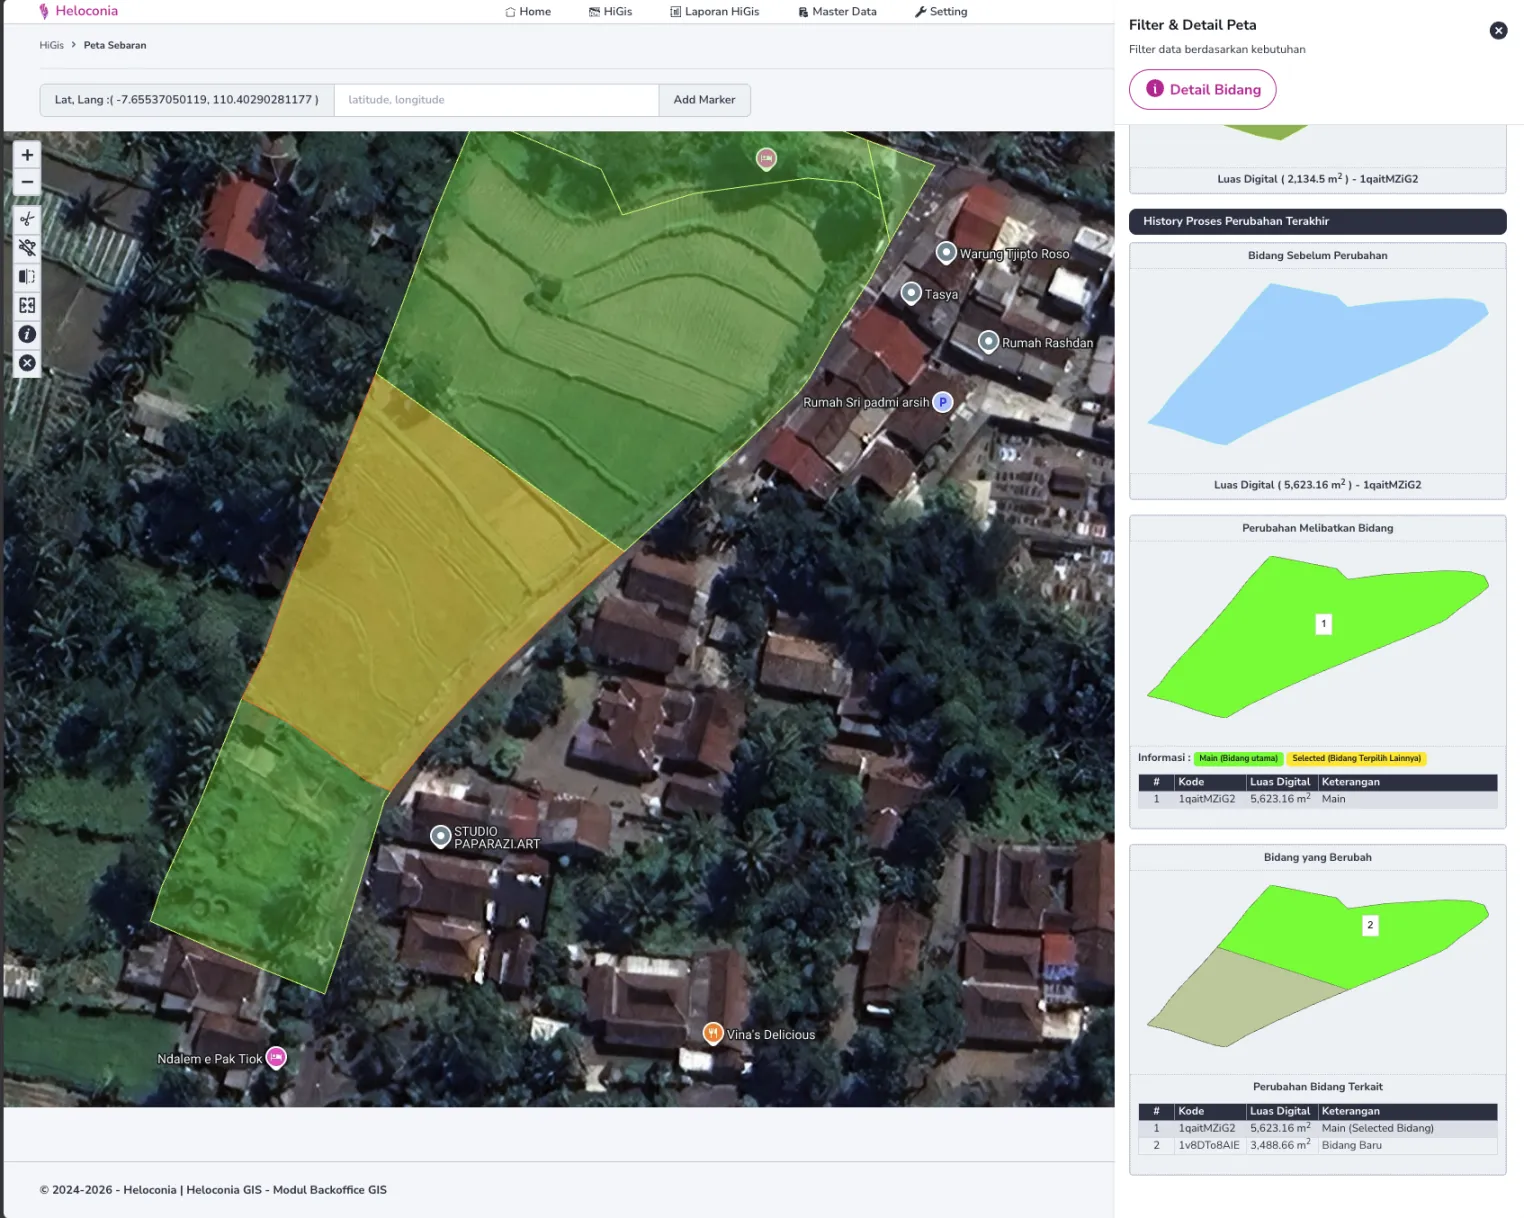Click the split-panel compare tool icon

pos(27,277)
